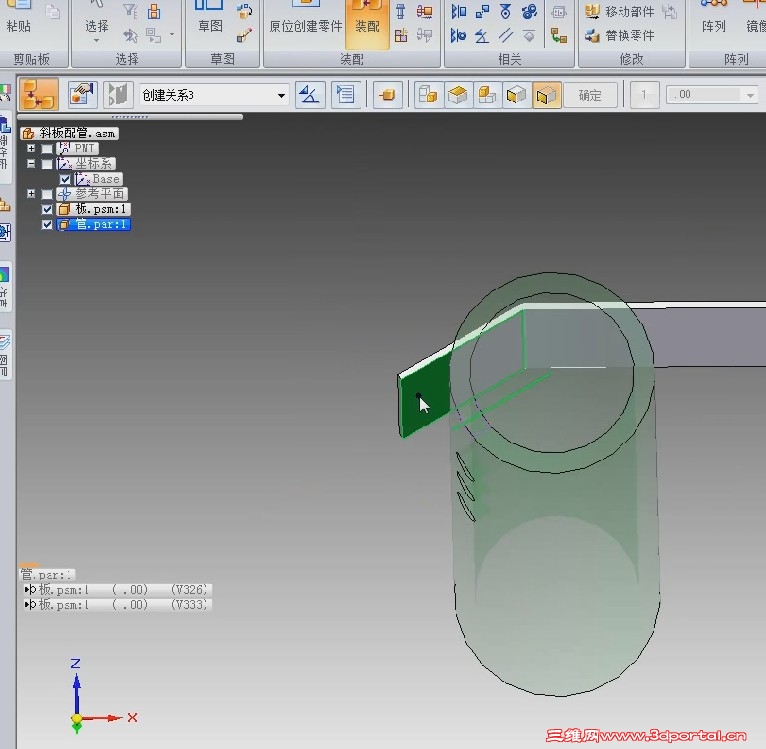Click the options hand icon on command bar
Image resolution: width=766 pixels, height=749 pixels.
click(x=82, y=94)
